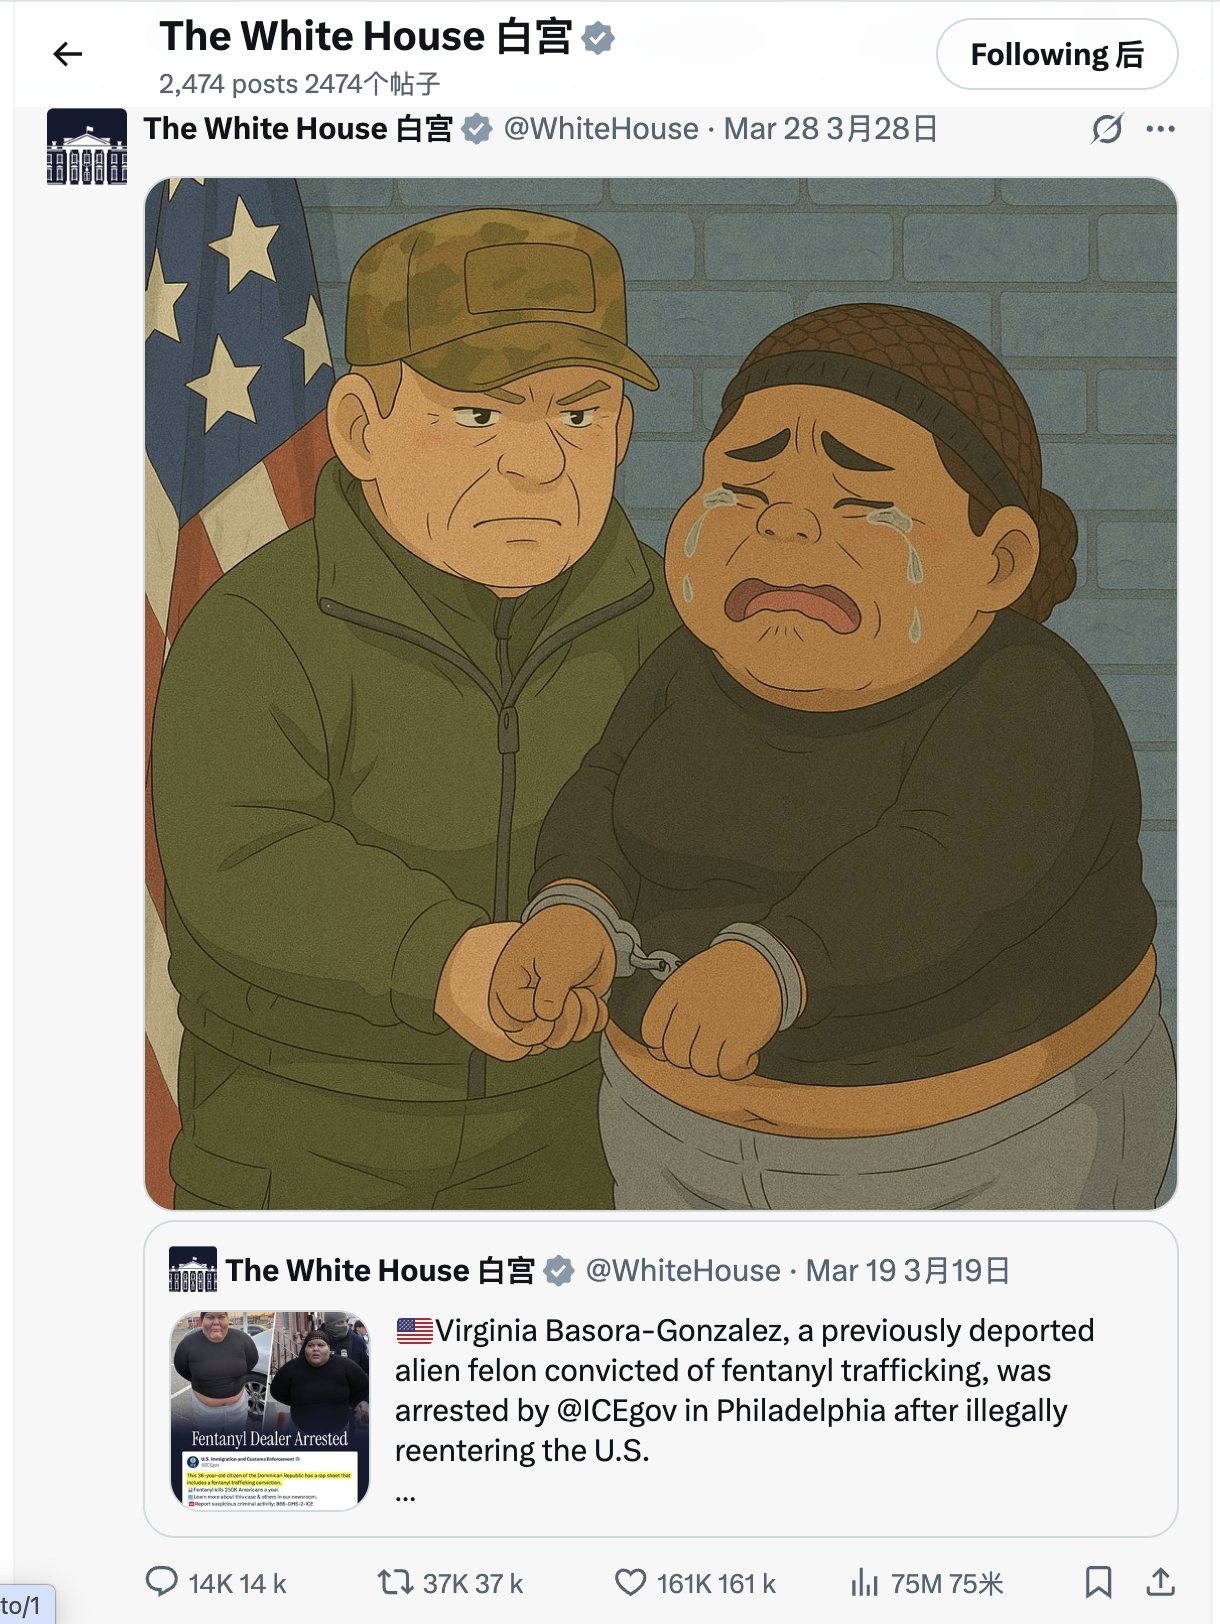Viewport: 1220px width, 1624px height.
Task: Click the @WhiteHouse handle in quoted post
Action: tap(683, 1270)
